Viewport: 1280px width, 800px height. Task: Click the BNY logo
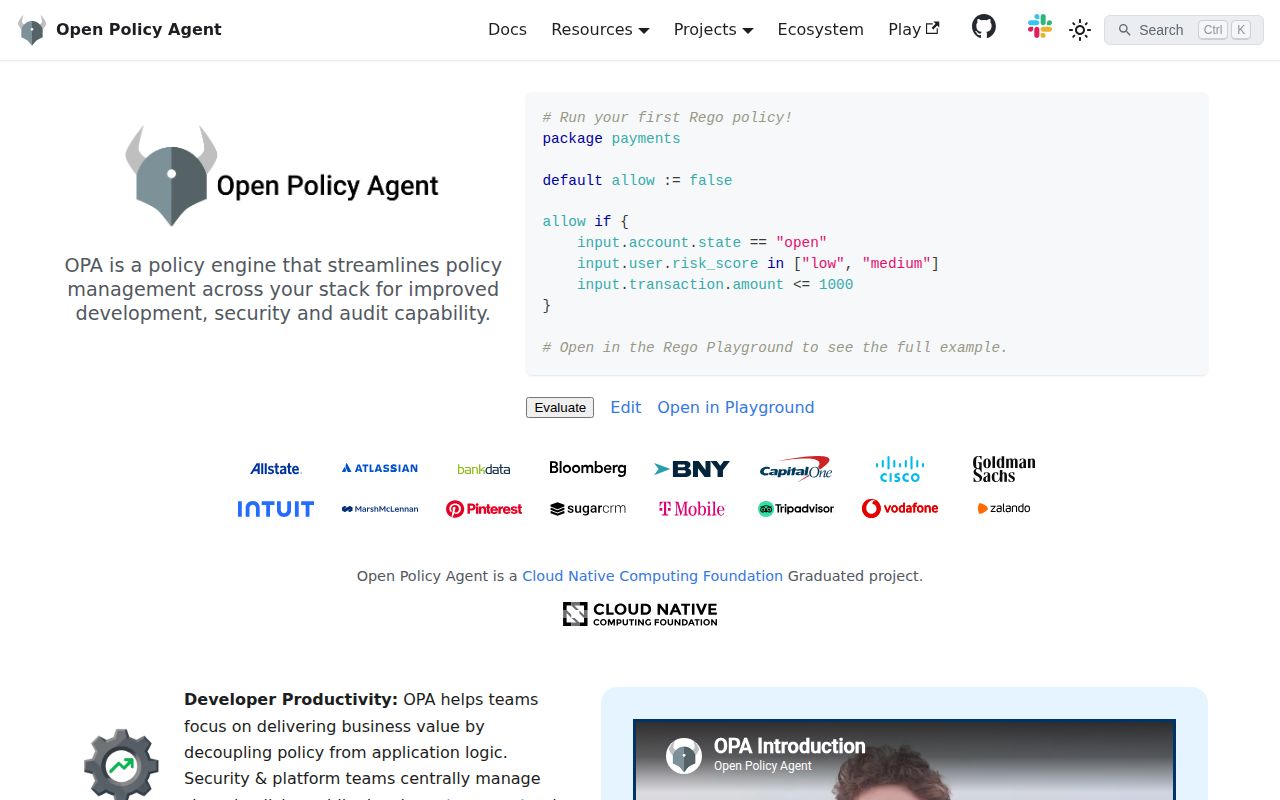pos(692,468)
